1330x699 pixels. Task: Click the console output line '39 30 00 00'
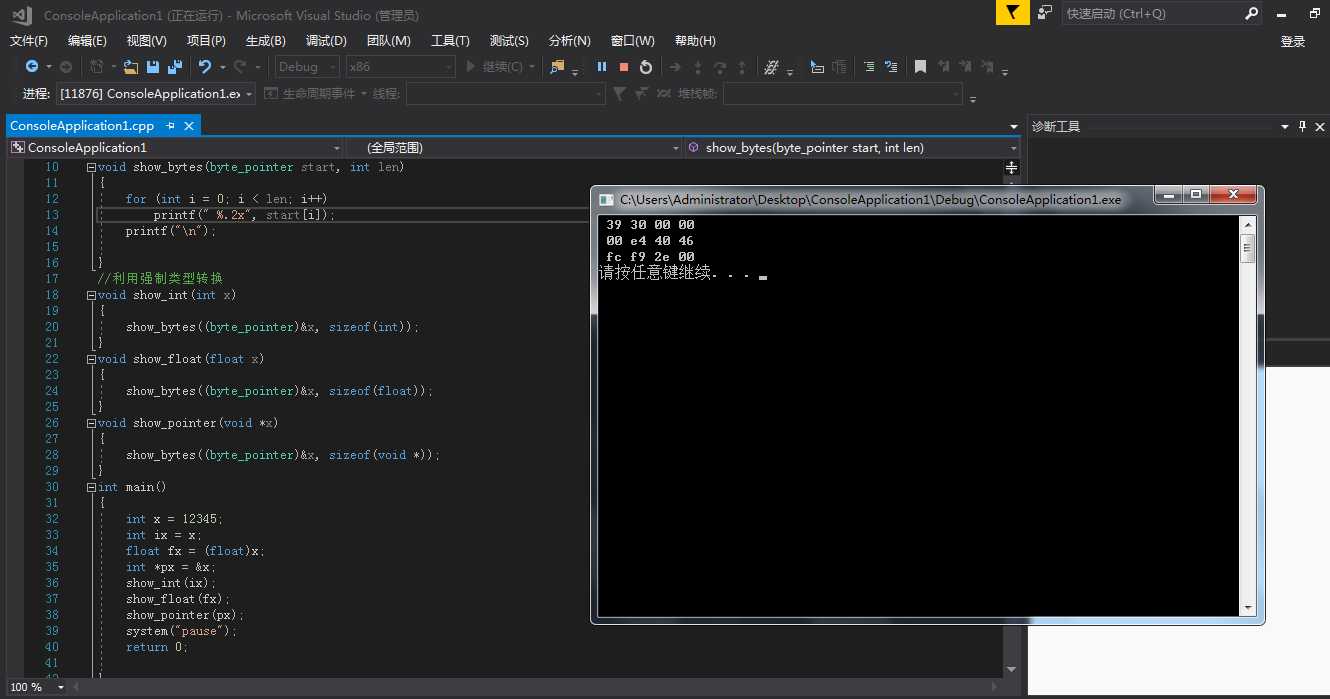click(650, 225)
